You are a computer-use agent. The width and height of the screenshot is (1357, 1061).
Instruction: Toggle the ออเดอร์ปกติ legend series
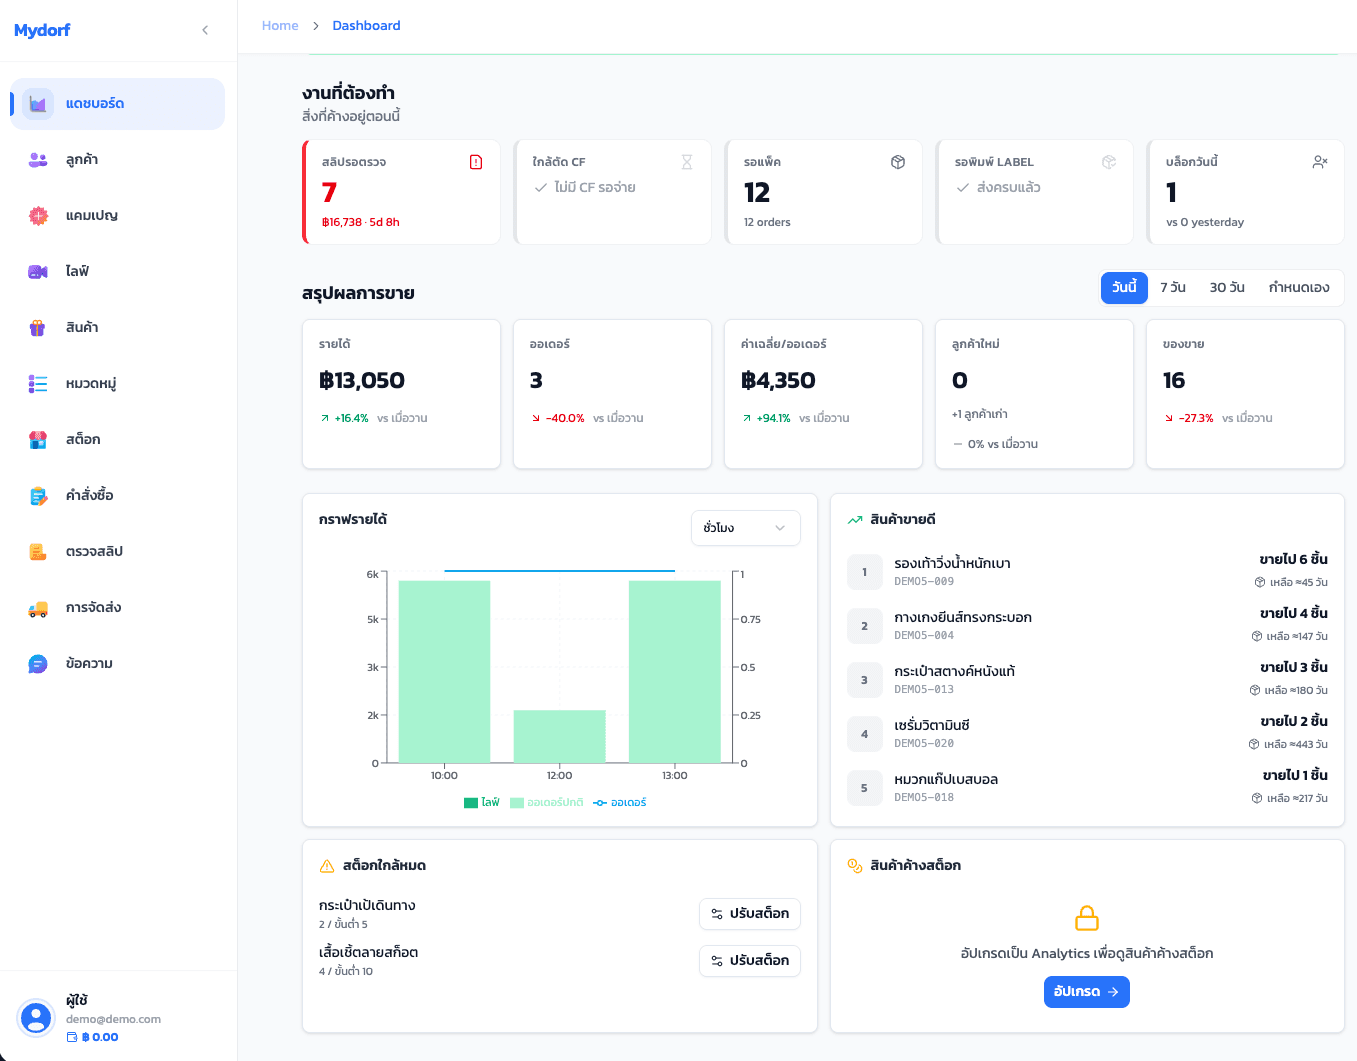coord(546,803)
